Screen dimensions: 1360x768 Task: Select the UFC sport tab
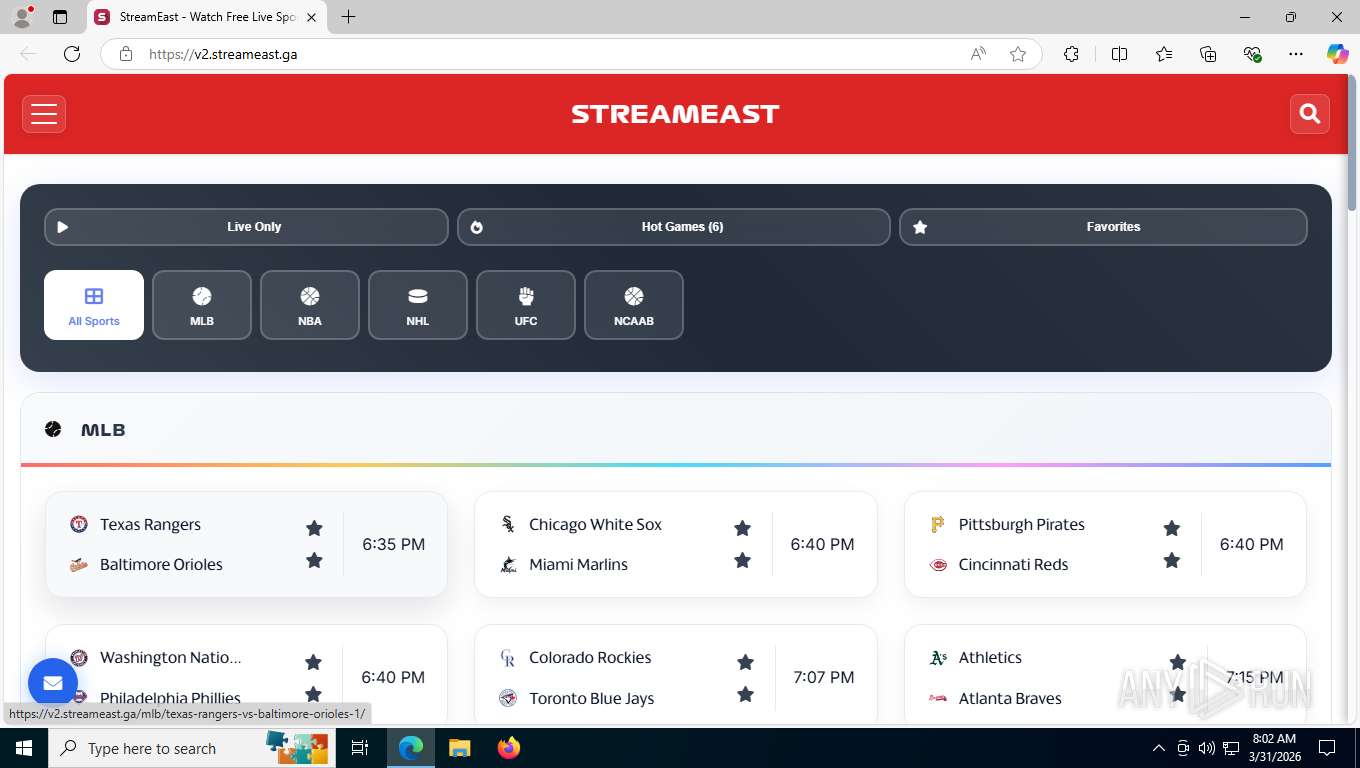(x=526, y=305)
